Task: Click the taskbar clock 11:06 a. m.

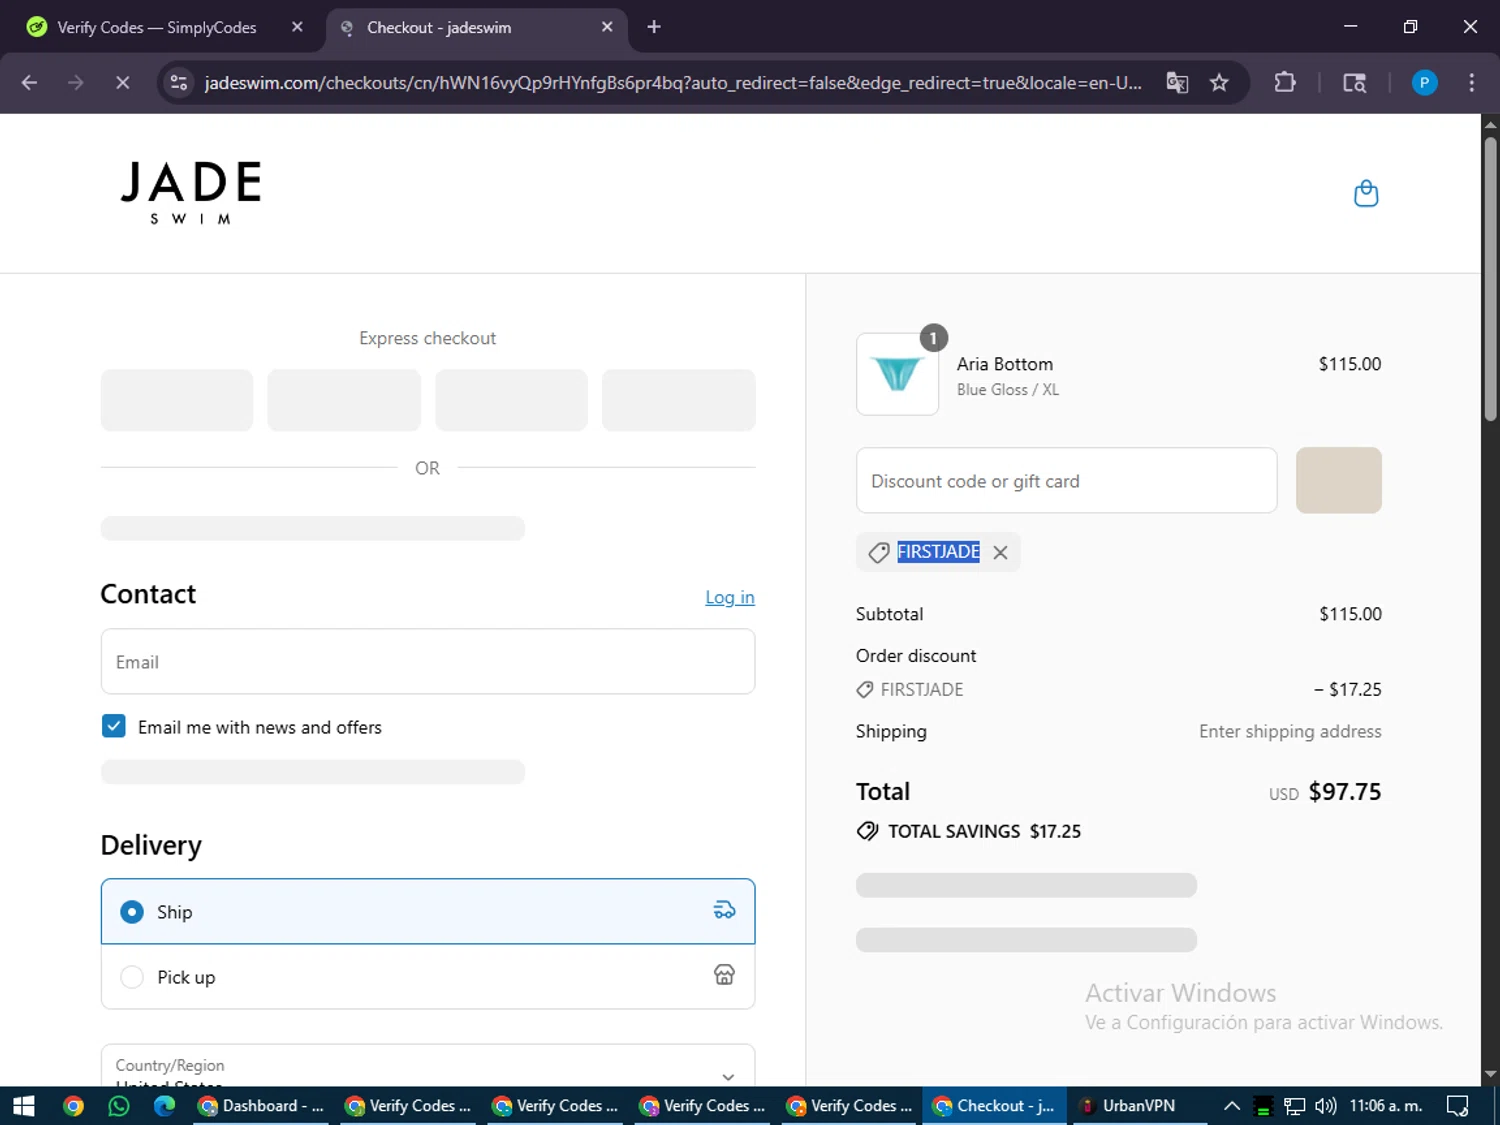Action: [1385, 1106]
